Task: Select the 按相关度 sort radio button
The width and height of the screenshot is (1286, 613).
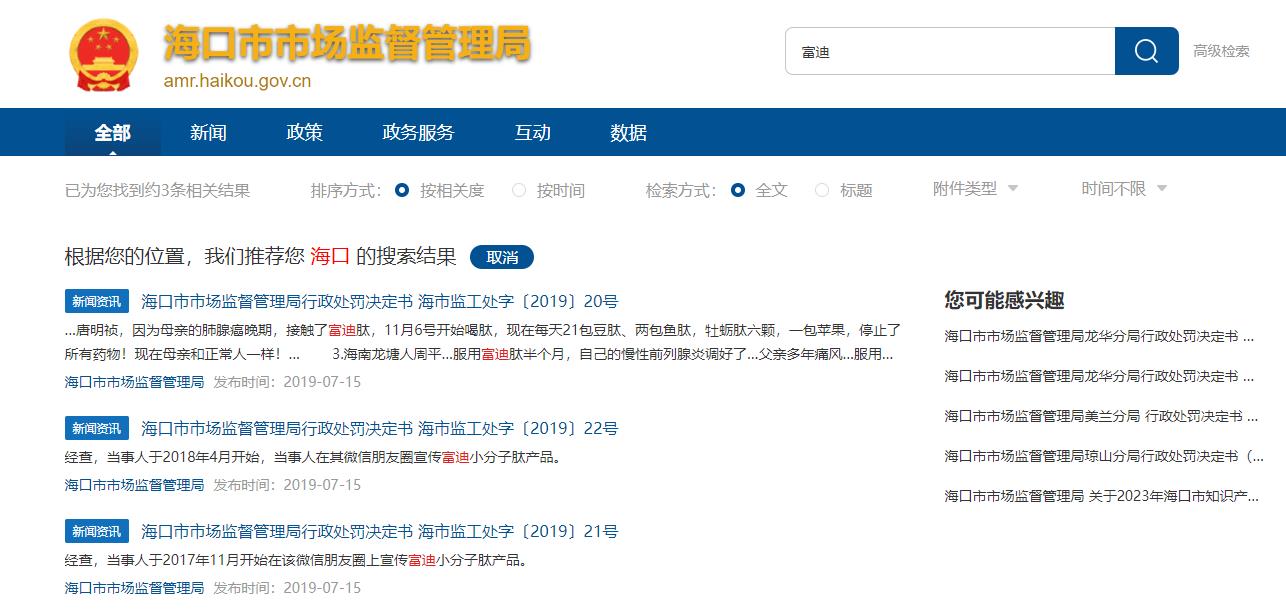Action: (402, 190)
